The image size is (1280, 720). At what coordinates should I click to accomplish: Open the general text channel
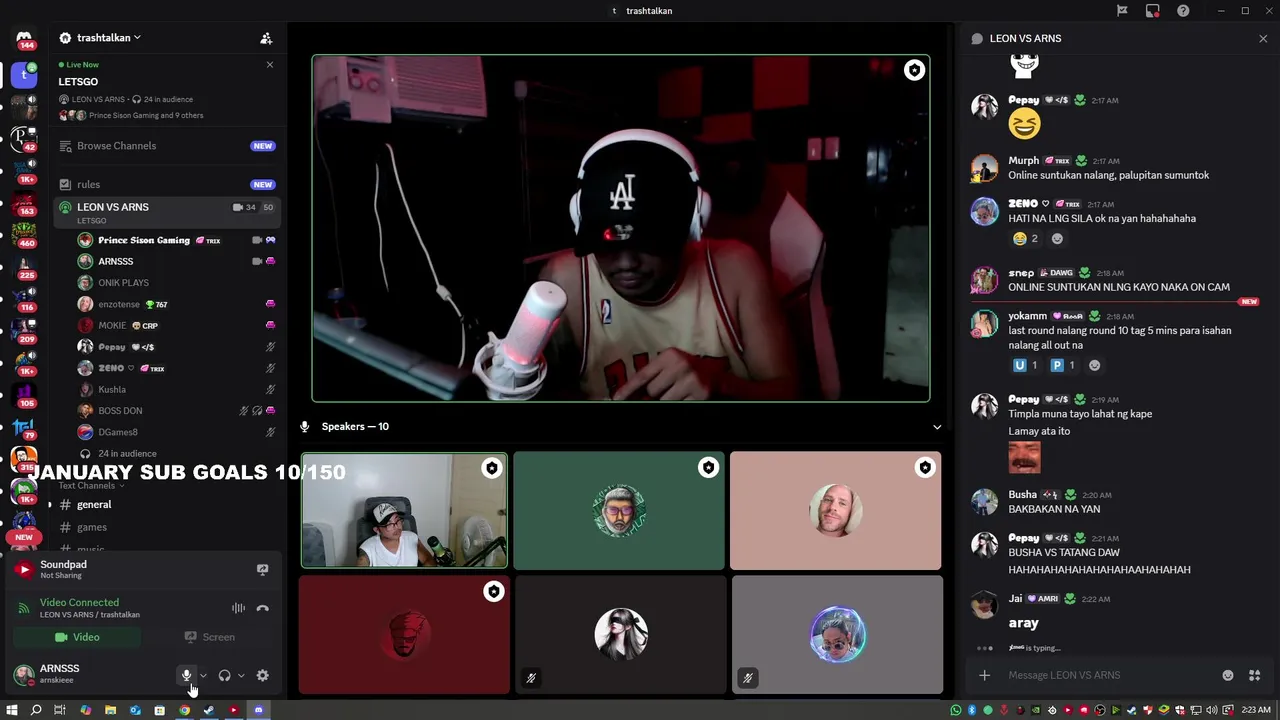(165, 505)
